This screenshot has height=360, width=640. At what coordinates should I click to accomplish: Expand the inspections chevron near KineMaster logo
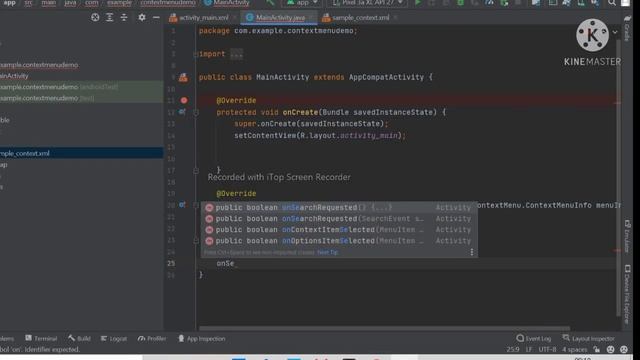pyautogui.click(x=615, y=32)
